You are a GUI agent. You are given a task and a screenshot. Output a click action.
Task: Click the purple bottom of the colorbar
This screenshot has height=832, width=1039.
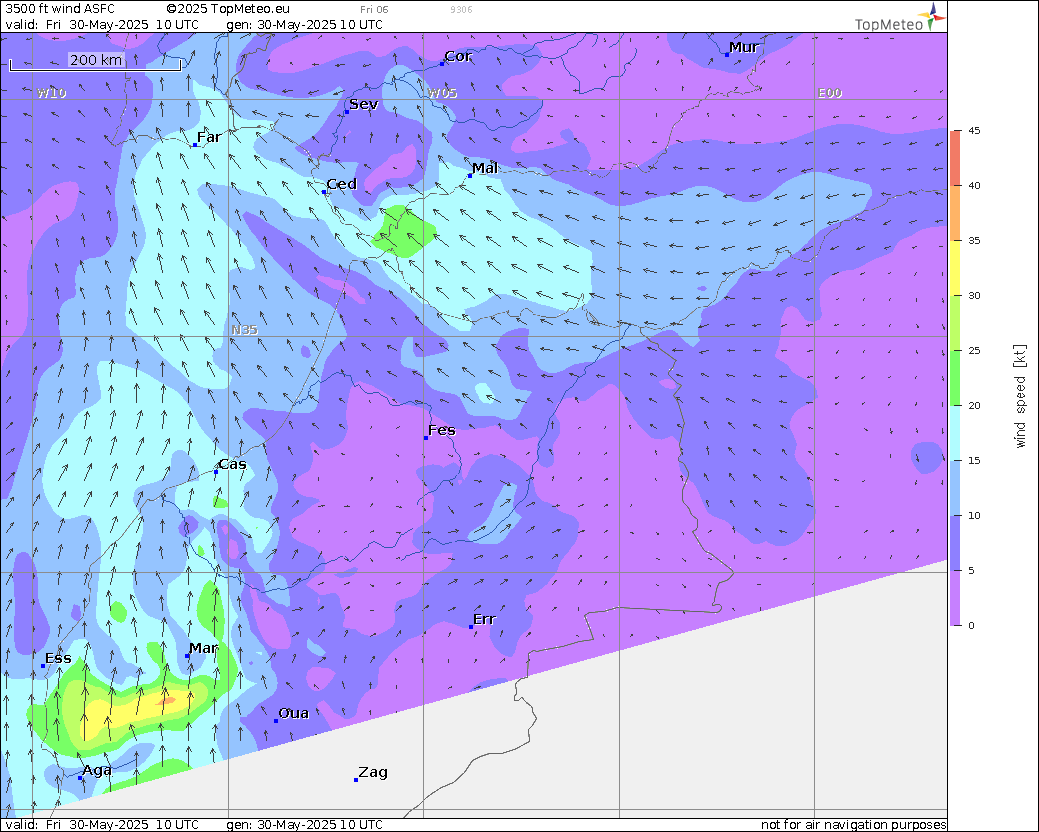956,598
